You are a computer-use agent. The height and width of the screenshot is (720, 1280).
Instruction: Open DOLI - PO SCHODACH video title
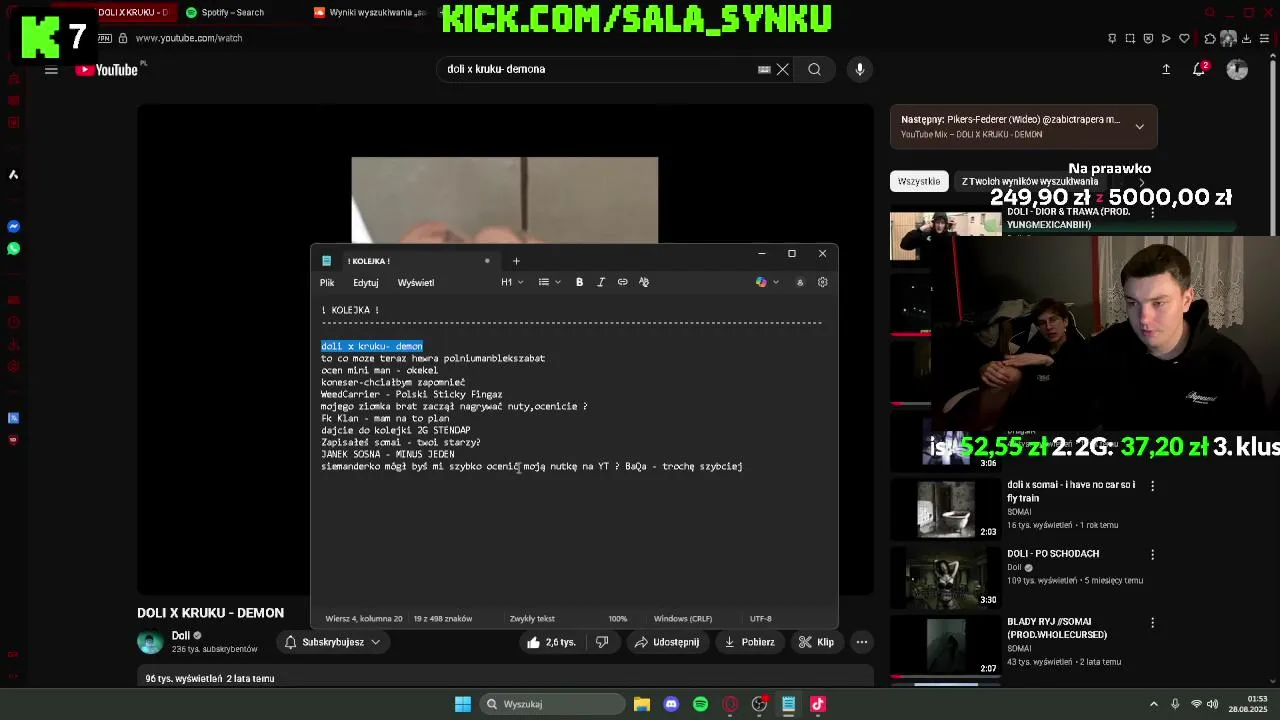point(1053,554)
